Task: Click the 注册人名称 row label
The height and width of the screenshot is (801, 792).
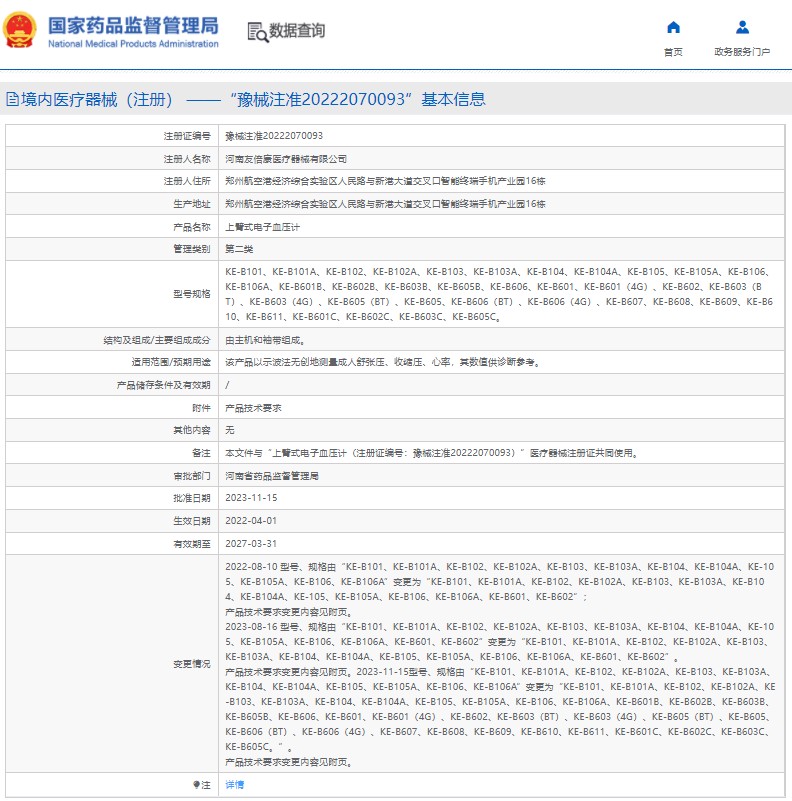Action: (187, 159)
